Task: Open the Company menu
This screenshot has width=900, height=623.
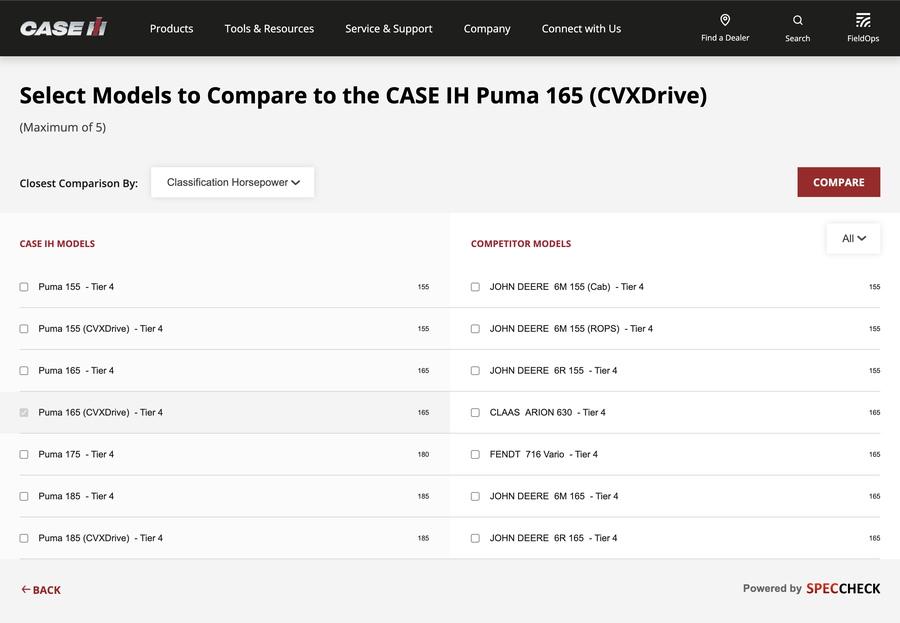Action: coord(487,29)
